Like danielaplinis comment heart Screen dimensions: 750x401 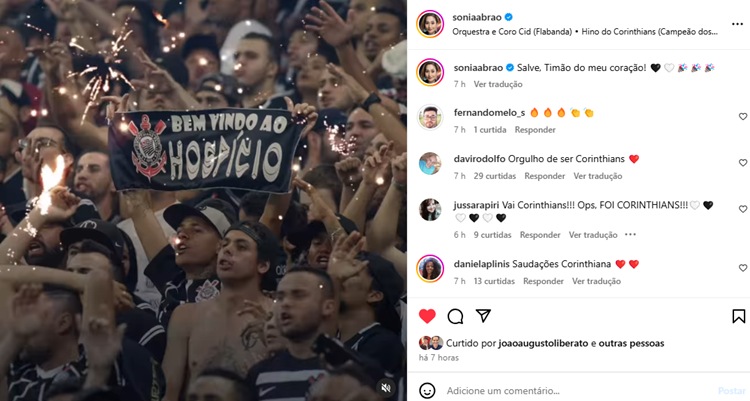742,268
